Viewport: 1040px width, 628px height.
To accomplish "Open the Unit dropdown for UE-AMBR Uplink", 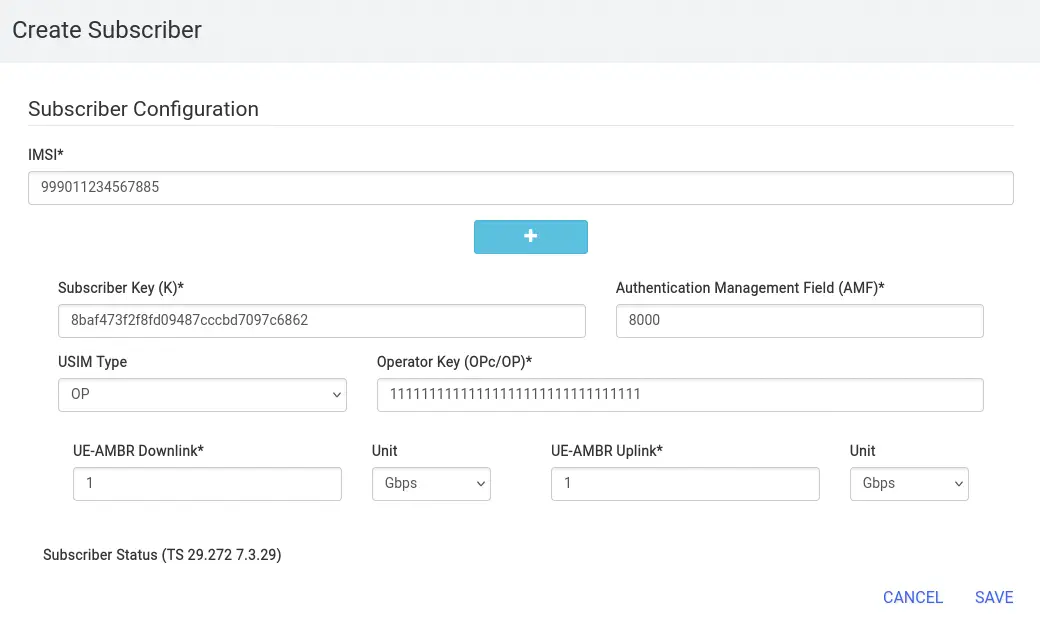I will 909,484.
